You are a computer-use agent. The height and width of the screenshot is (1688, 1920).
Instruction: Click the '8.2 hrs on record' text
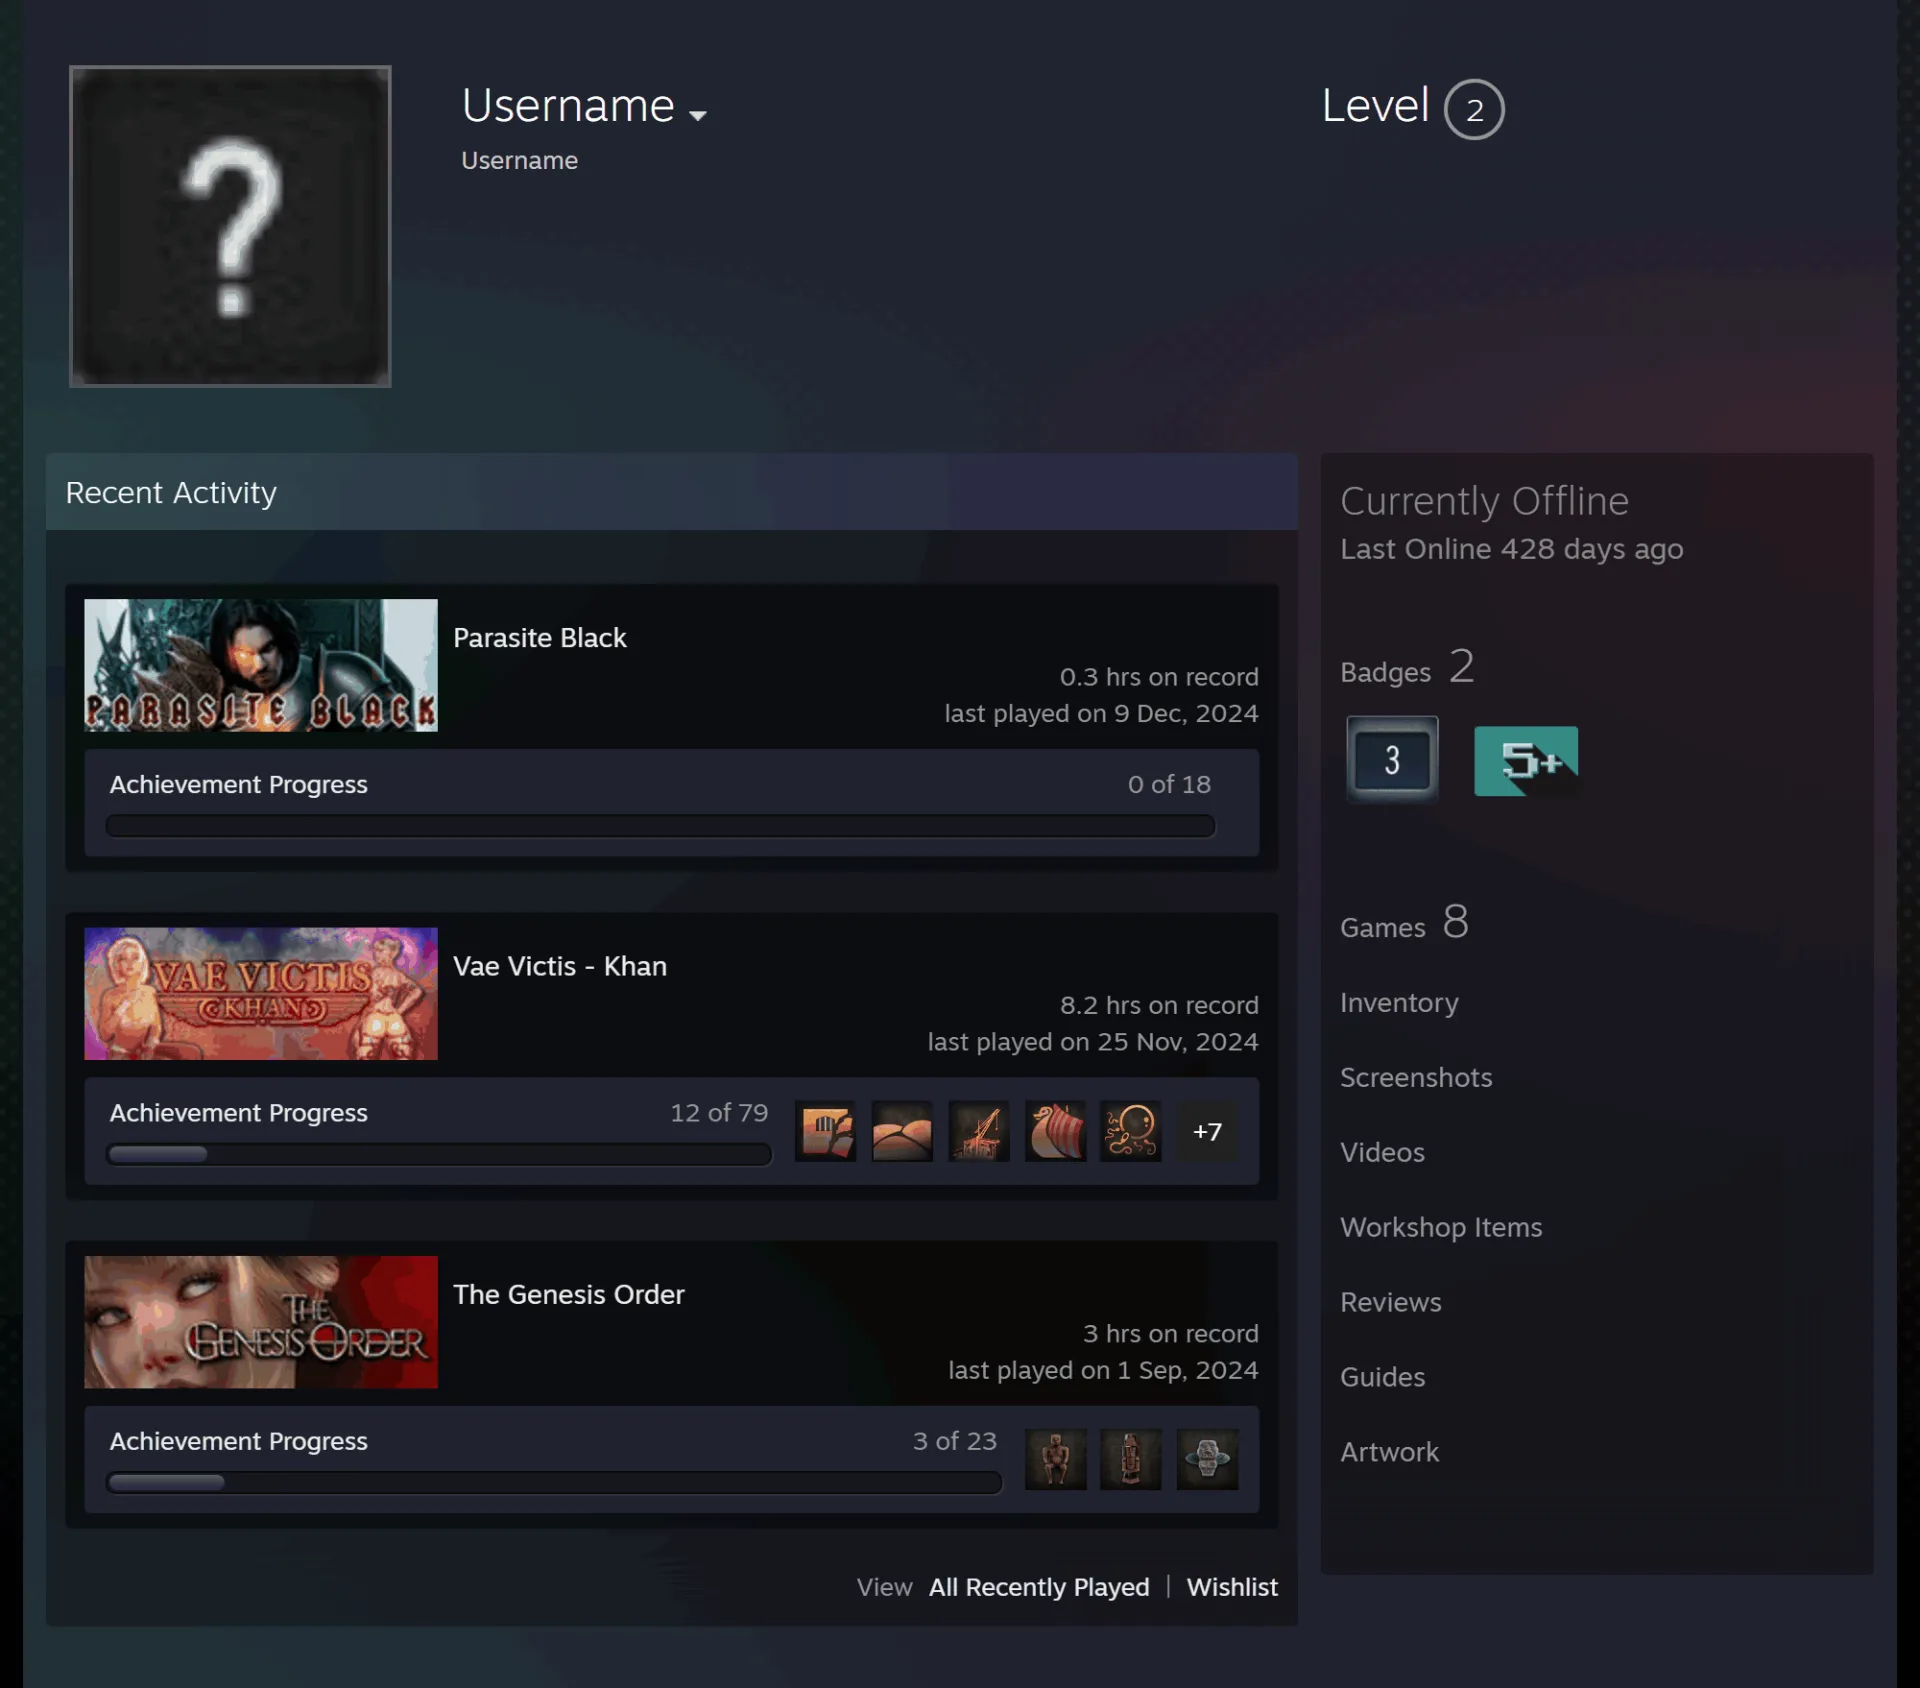(1159, 1005)
